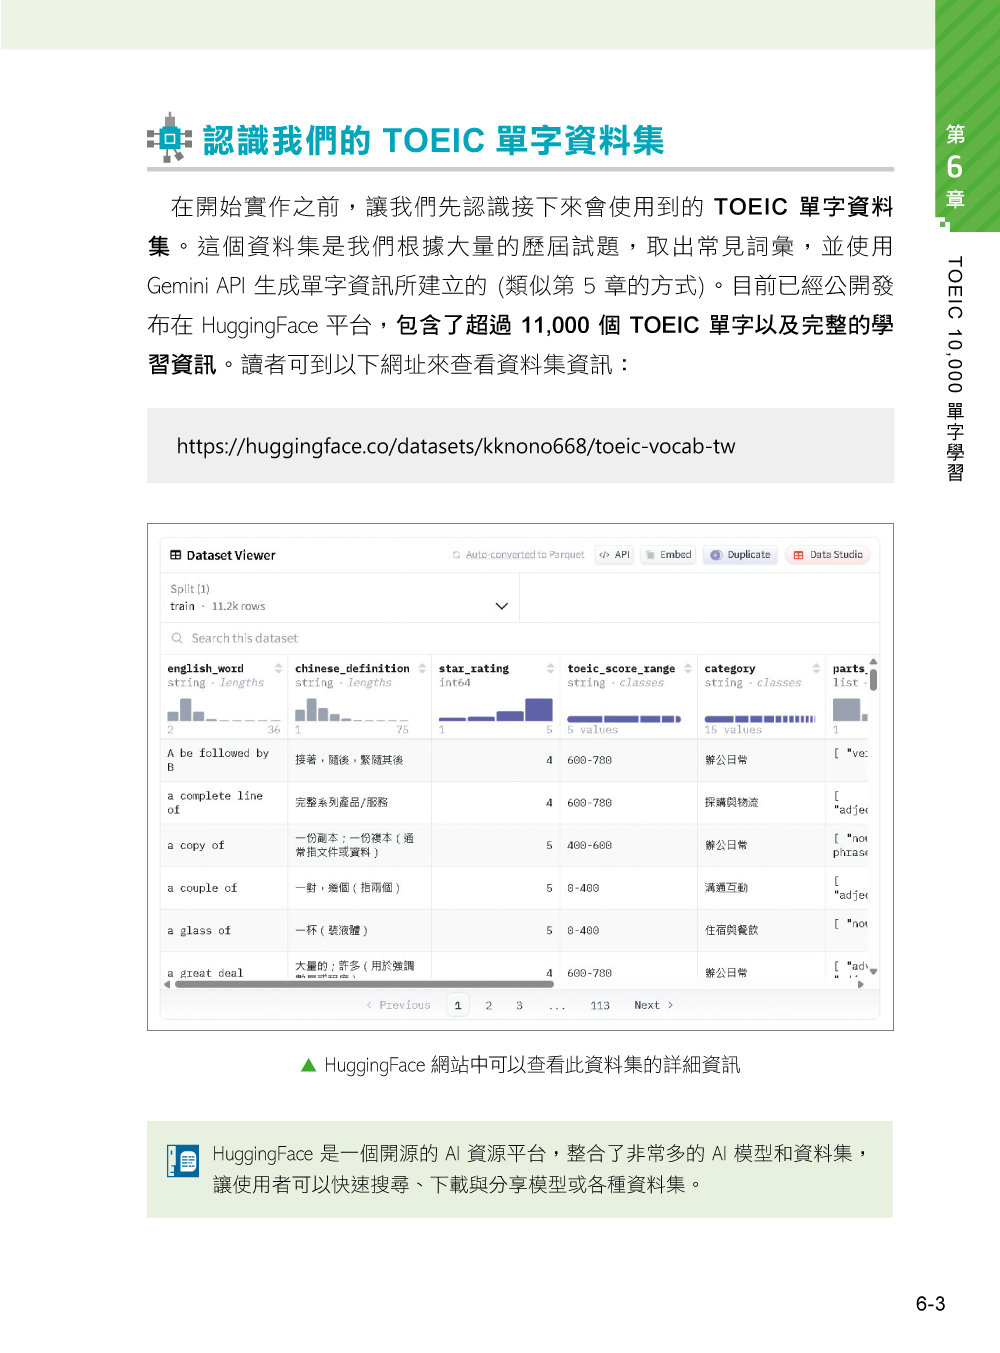This screenshot has width=1000, height=1353.
Task: Sort by the english_word column arrows
Action: point(278,668)
